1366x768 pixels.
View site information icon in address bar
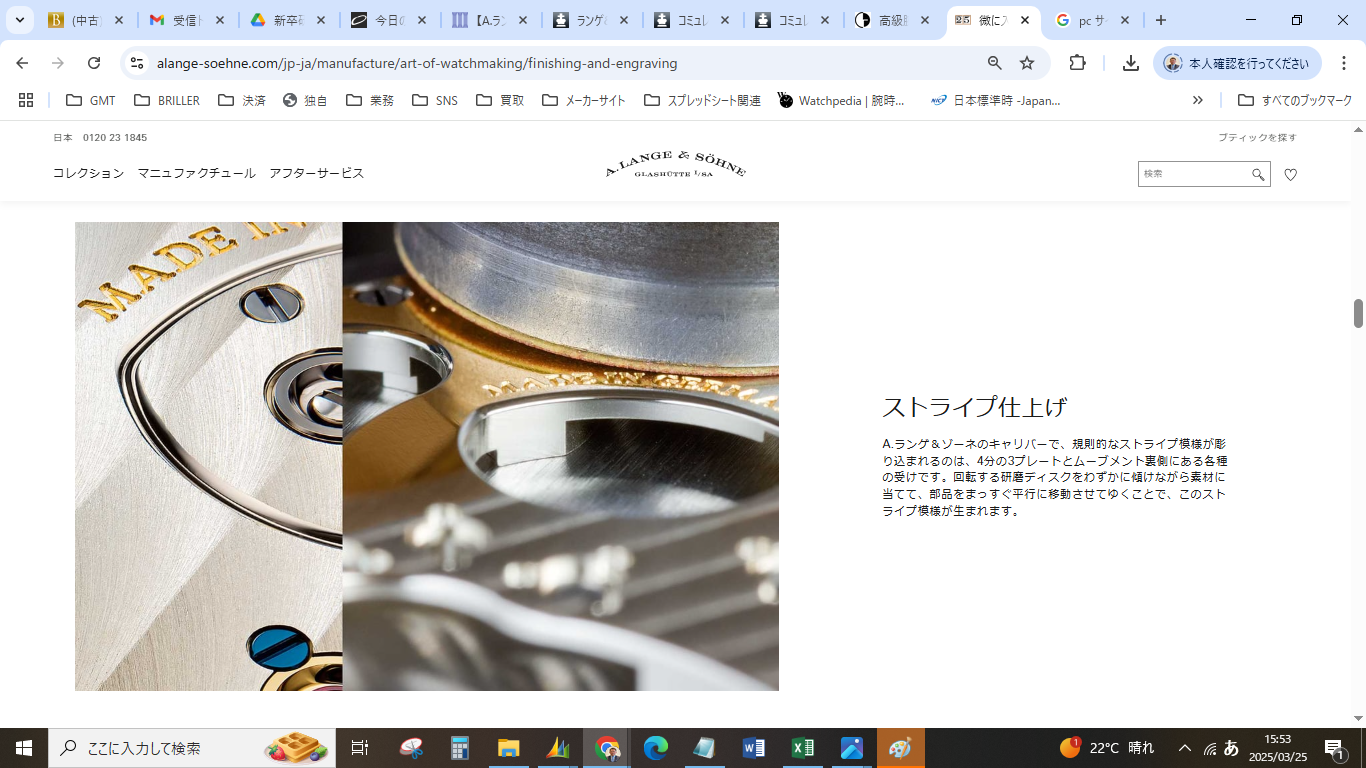(x=138, y=63)
